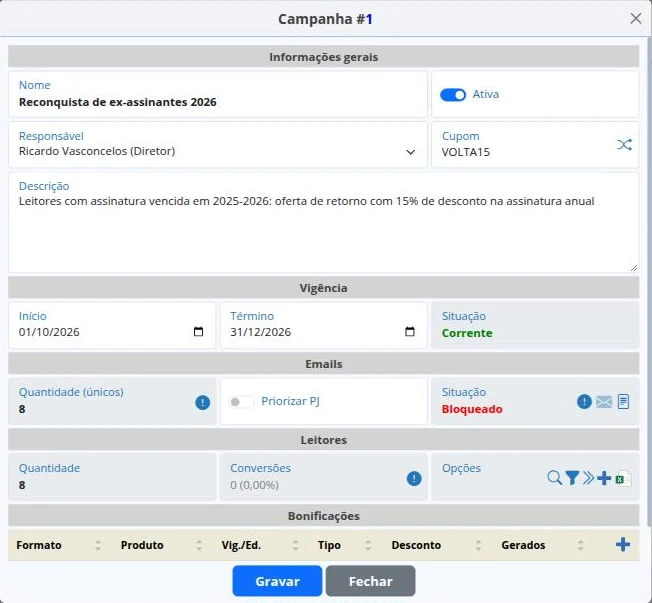Click the envelope send-email icon

coord(604,401)
